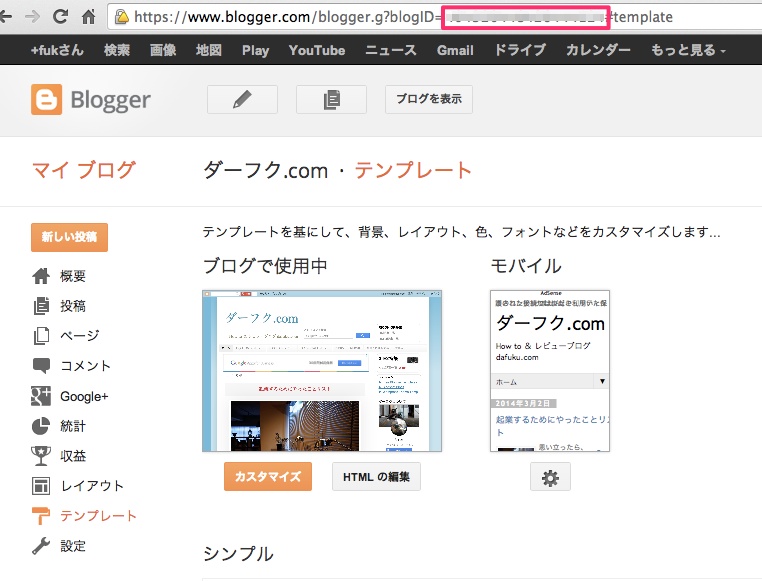Viewport: 762px width, 581px height.
Task: Click the テンプレート paint roller icon
Action: point(41,516)
